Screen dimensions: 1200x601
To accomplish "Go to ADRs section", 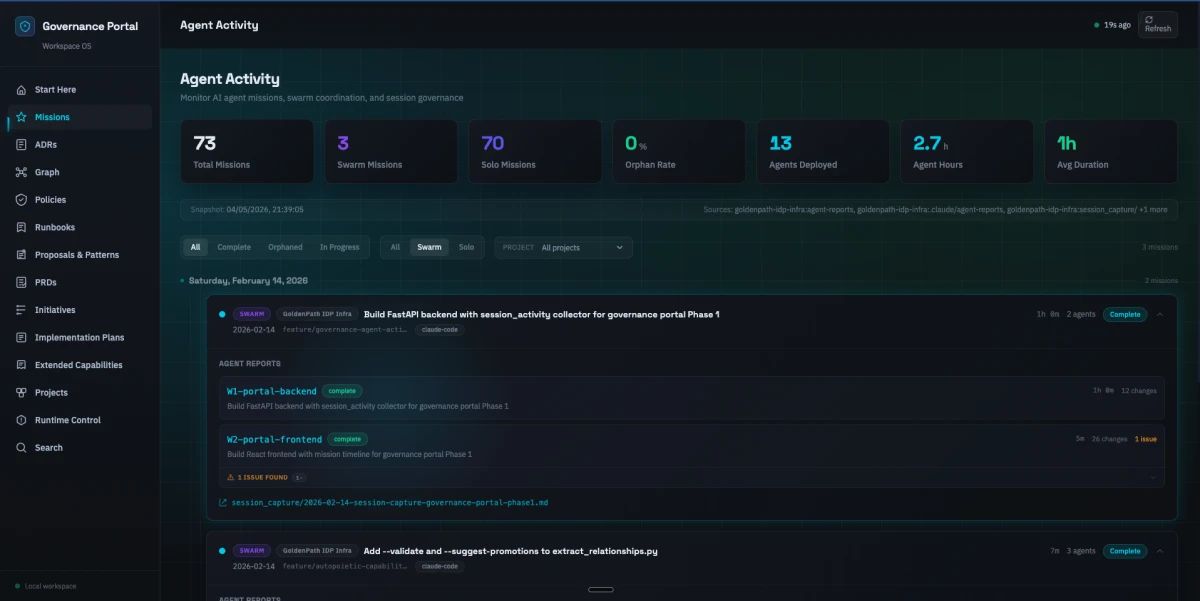I will (80, 145).
